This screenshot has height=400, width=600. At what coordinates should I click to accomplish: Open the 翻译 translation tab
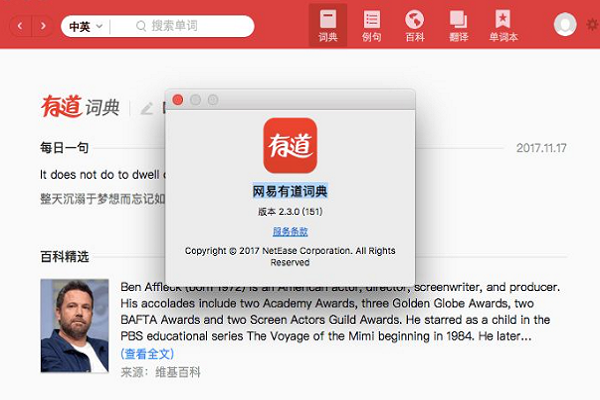458,25
